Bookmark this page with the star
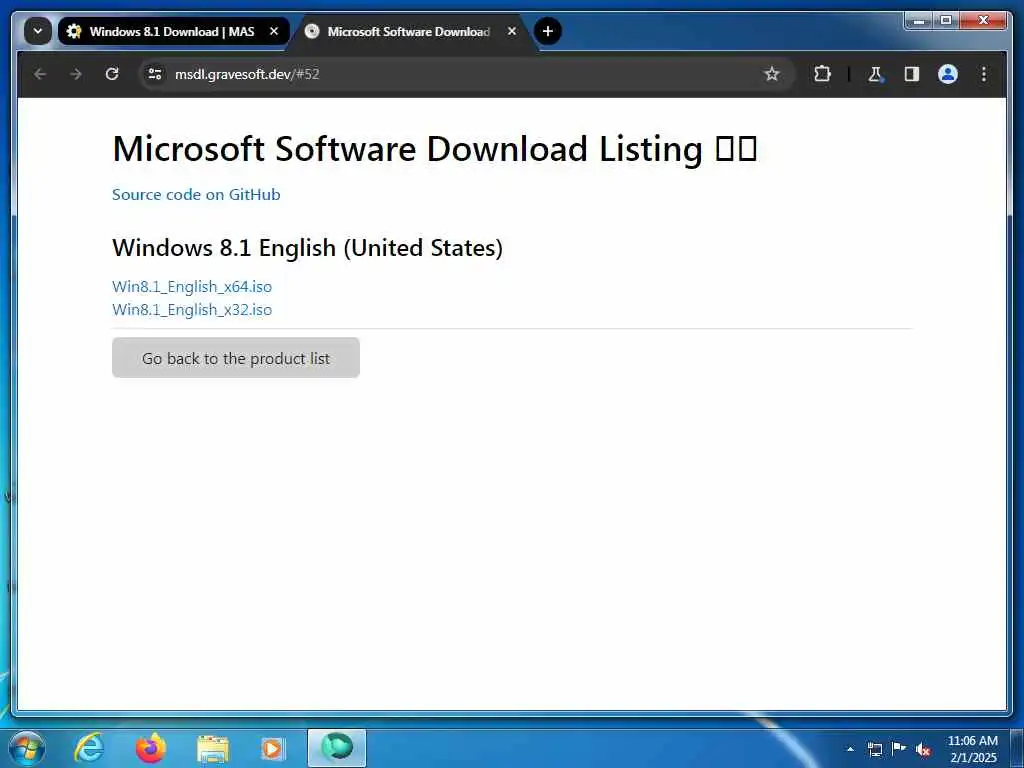This screenshot has height=768, width=1024. 772,74
